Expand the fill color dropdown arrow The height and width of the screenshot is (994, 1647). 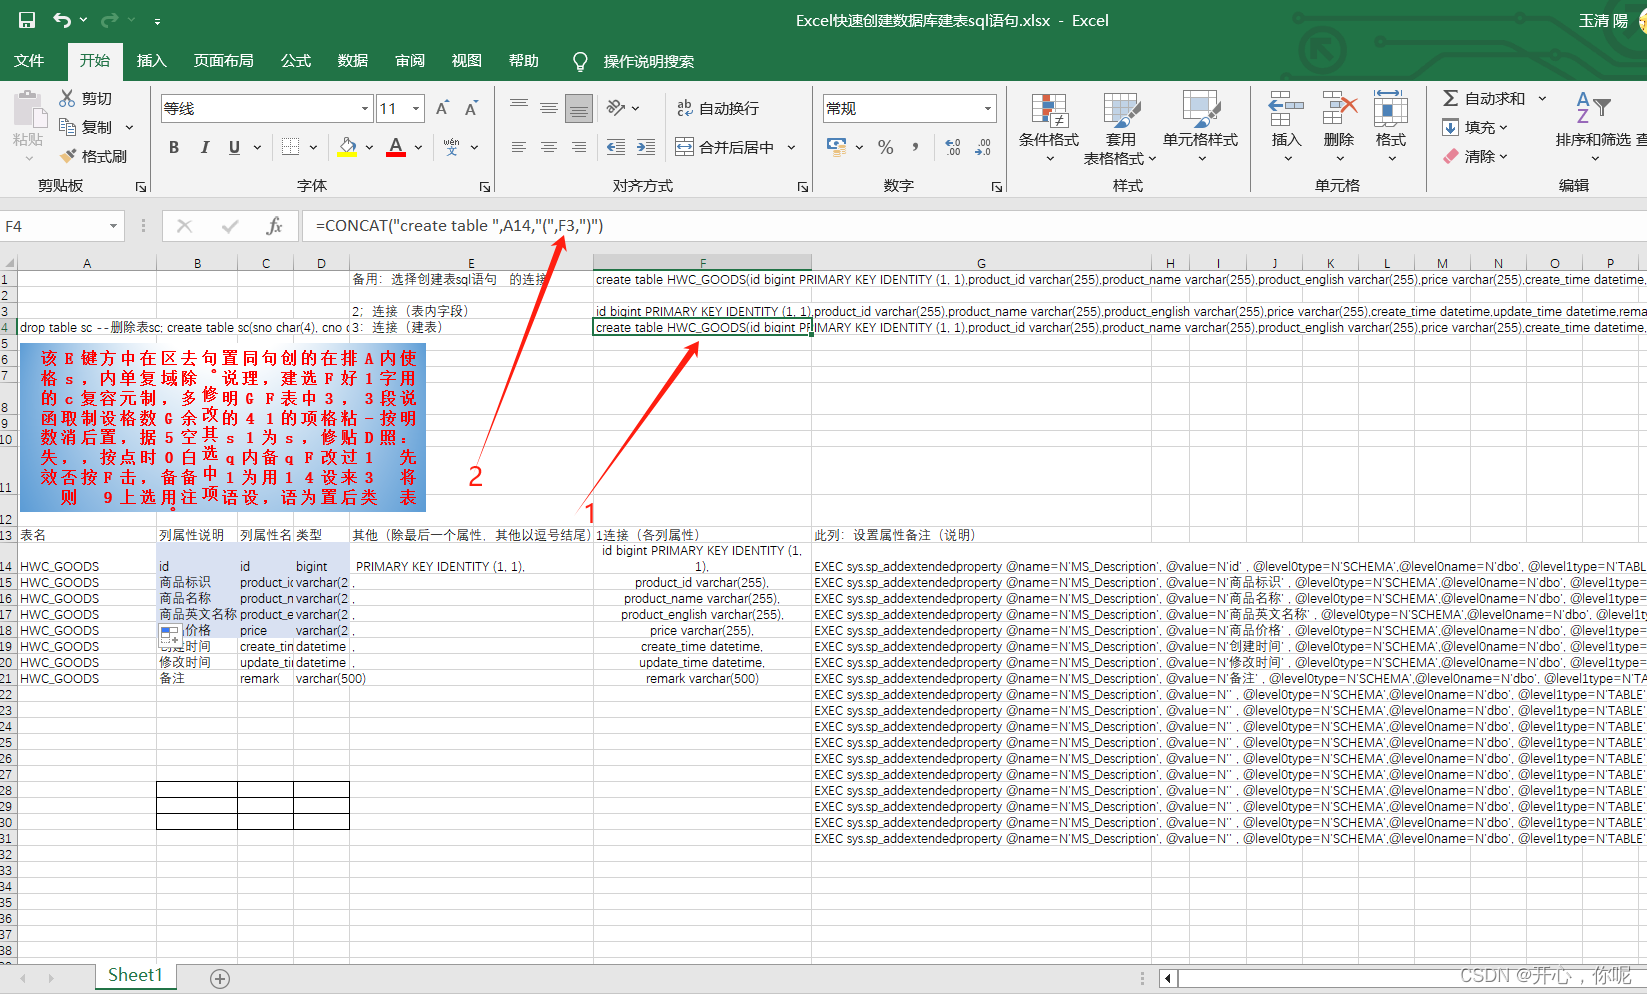[369, 147]
